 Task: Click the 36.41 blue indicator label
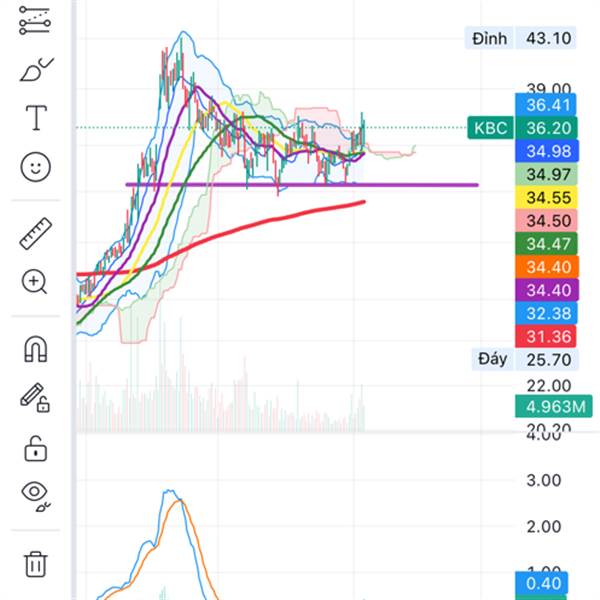[x=546, y=104]
